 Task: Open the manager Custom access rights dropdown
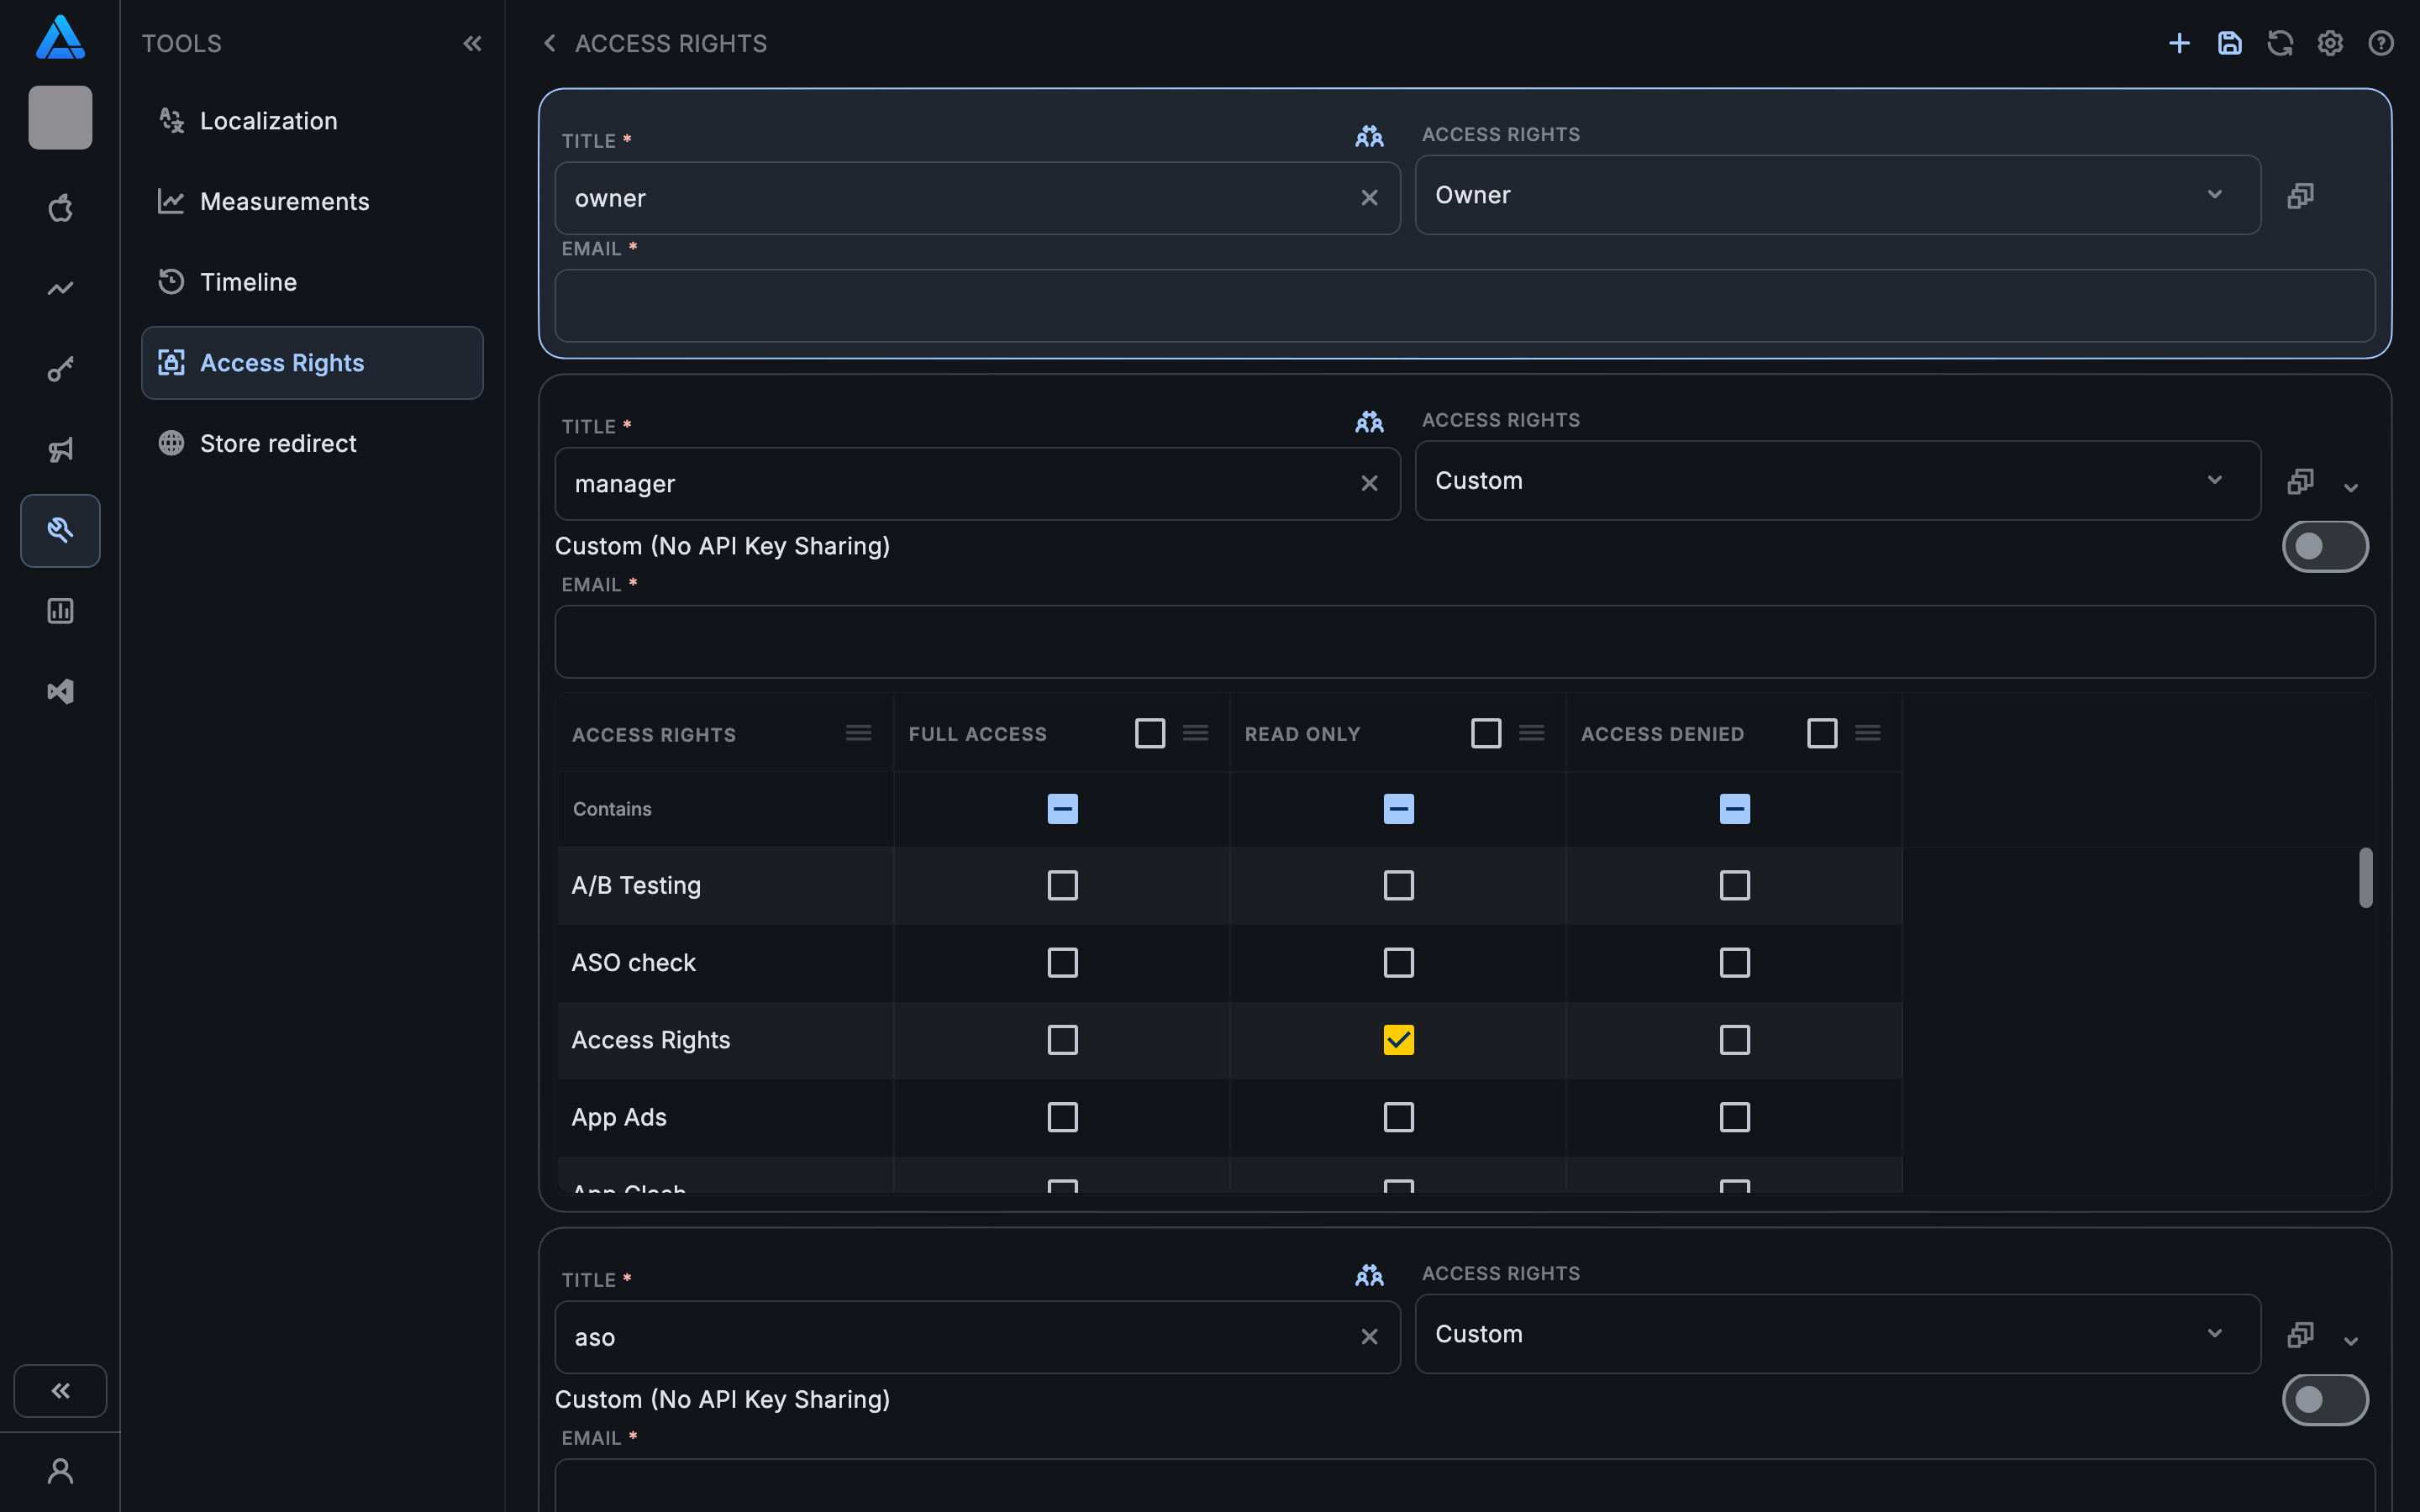tap(1837, 481)
